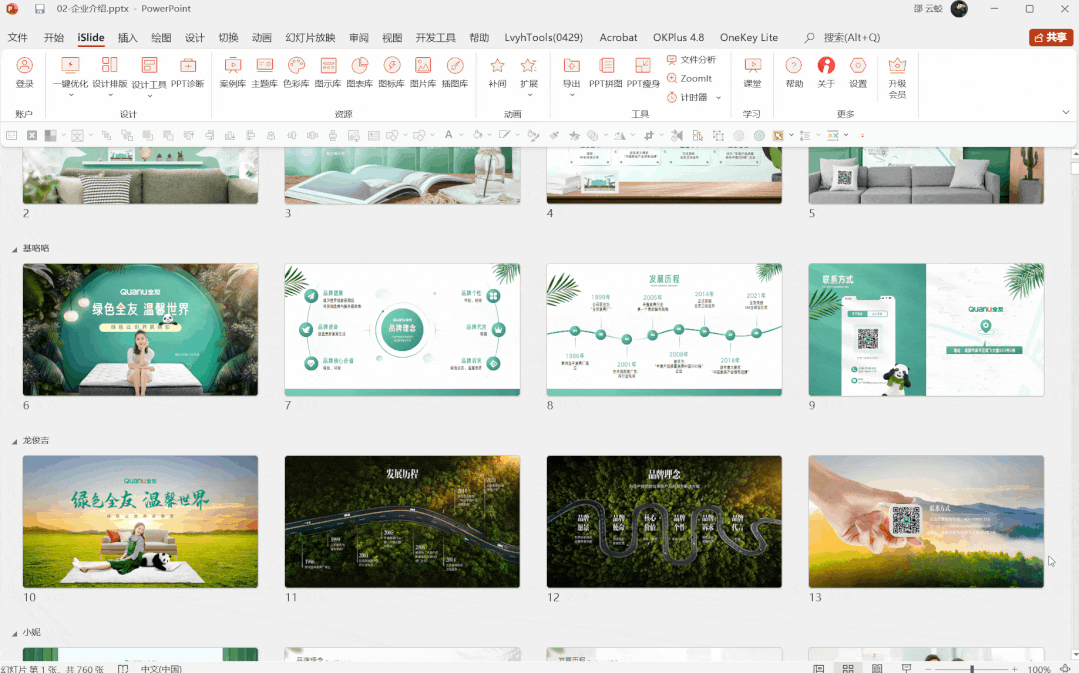Switch to the 插入 tab

127,38
